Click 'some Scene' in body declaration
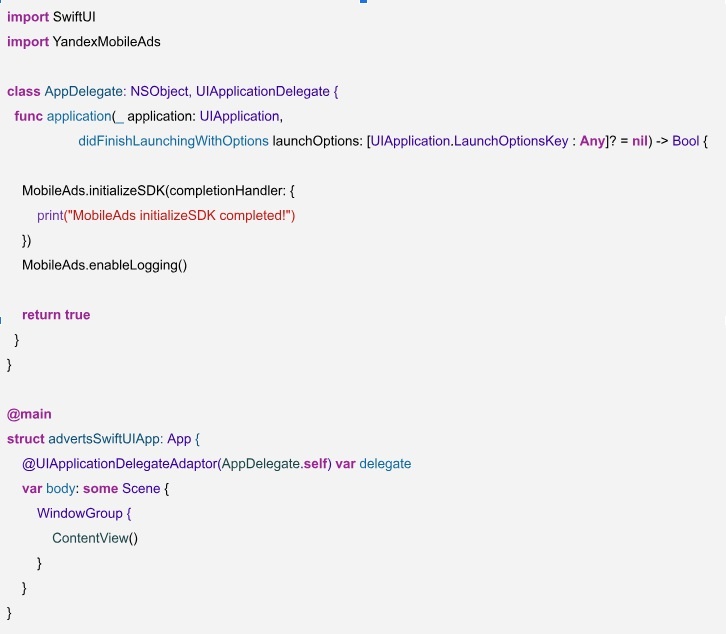Screen dimensions: 726x634 pyautogui.click(x=121, y=489)
